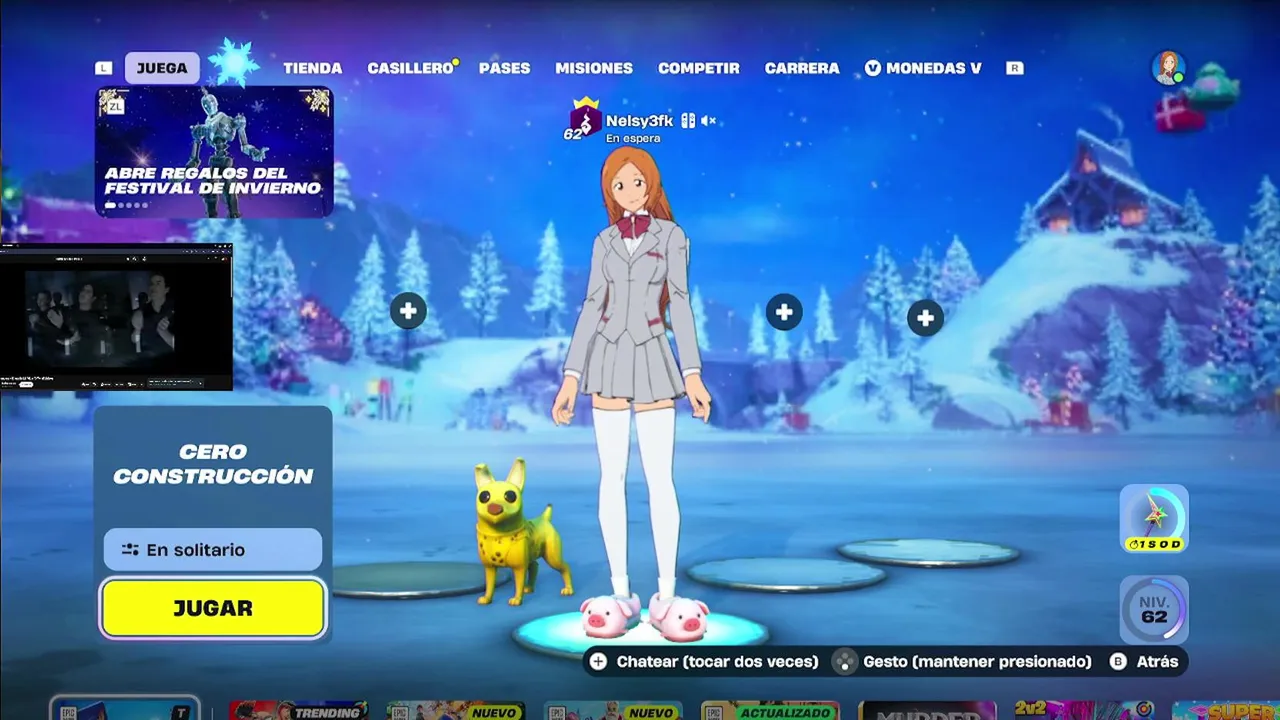
Task: Switch to the JUEGA tab
Action: point(162,68)
